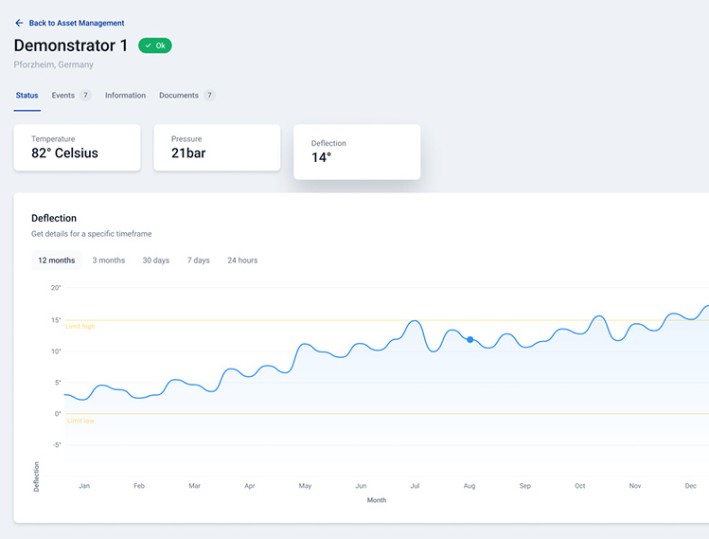Viewport: 709px width, 539px height.
Task: Pick the 7 days timeframe
Action: pos(198,260)
